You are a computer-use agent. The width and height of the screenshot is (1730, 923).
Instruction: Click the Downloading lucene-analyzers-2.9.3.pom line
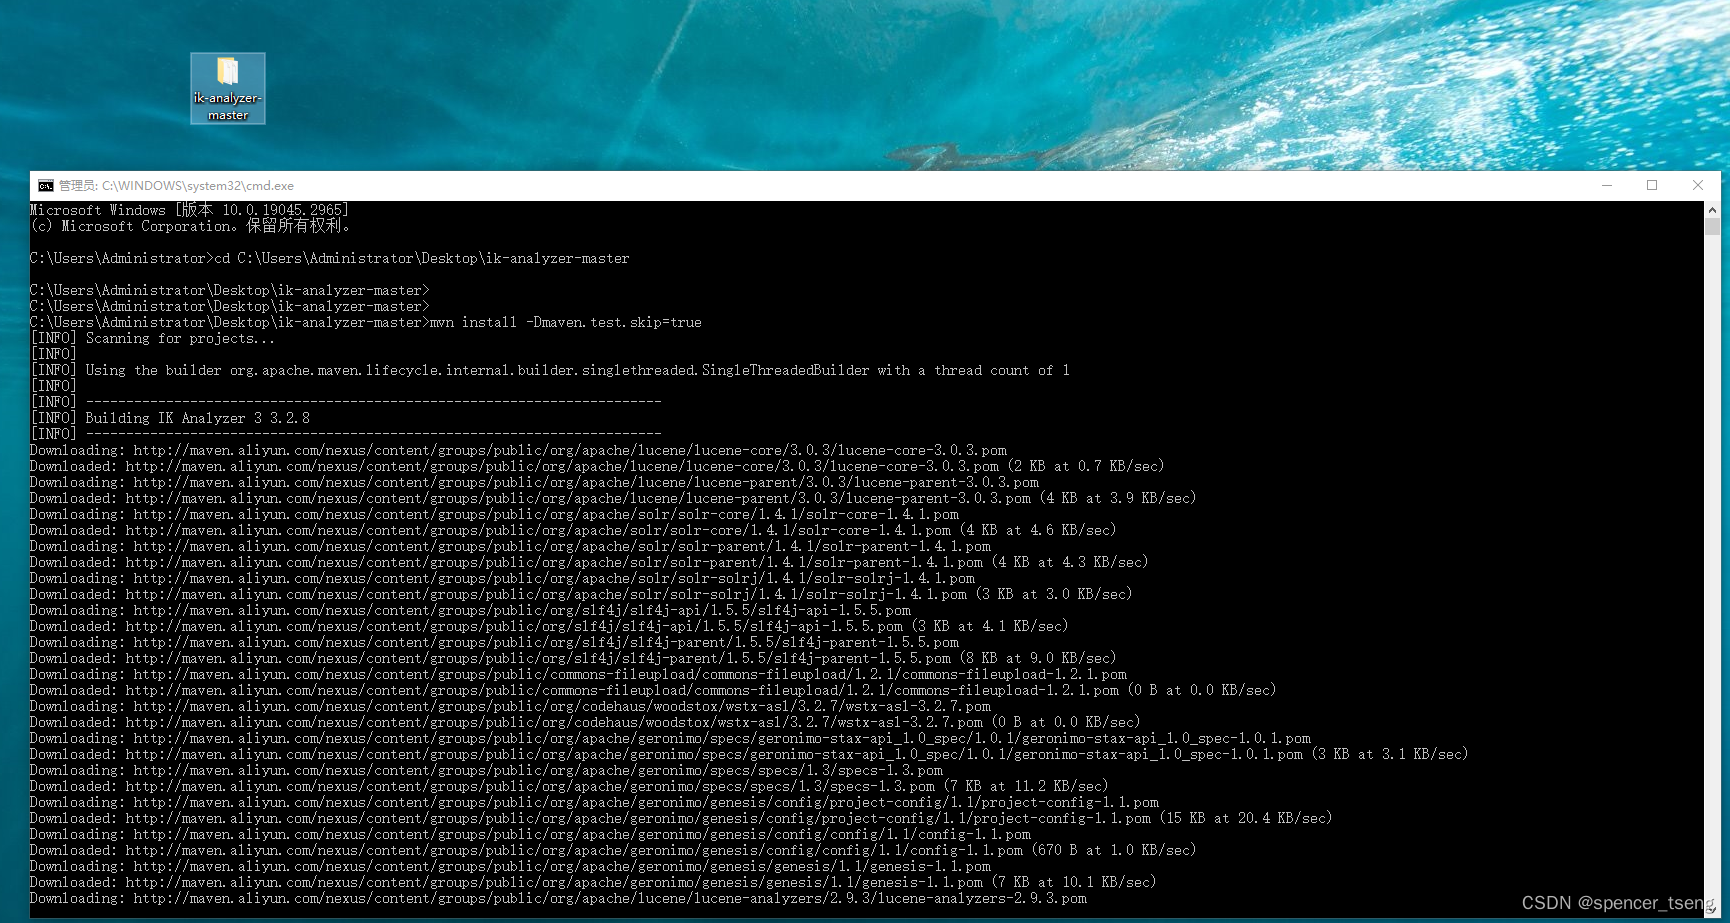[x=558, y=898]
